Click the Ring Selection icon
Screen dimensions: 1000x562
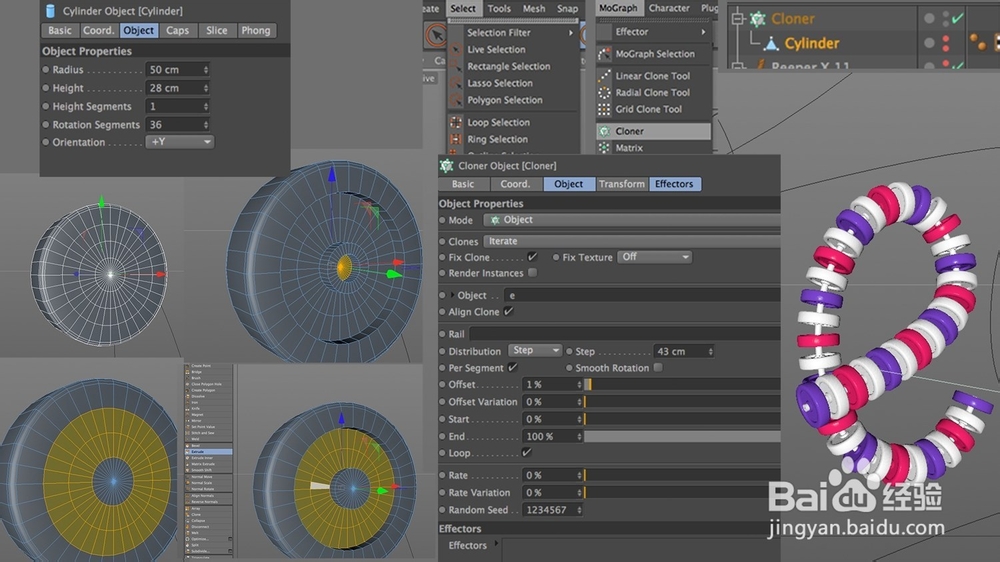(455, 139)
